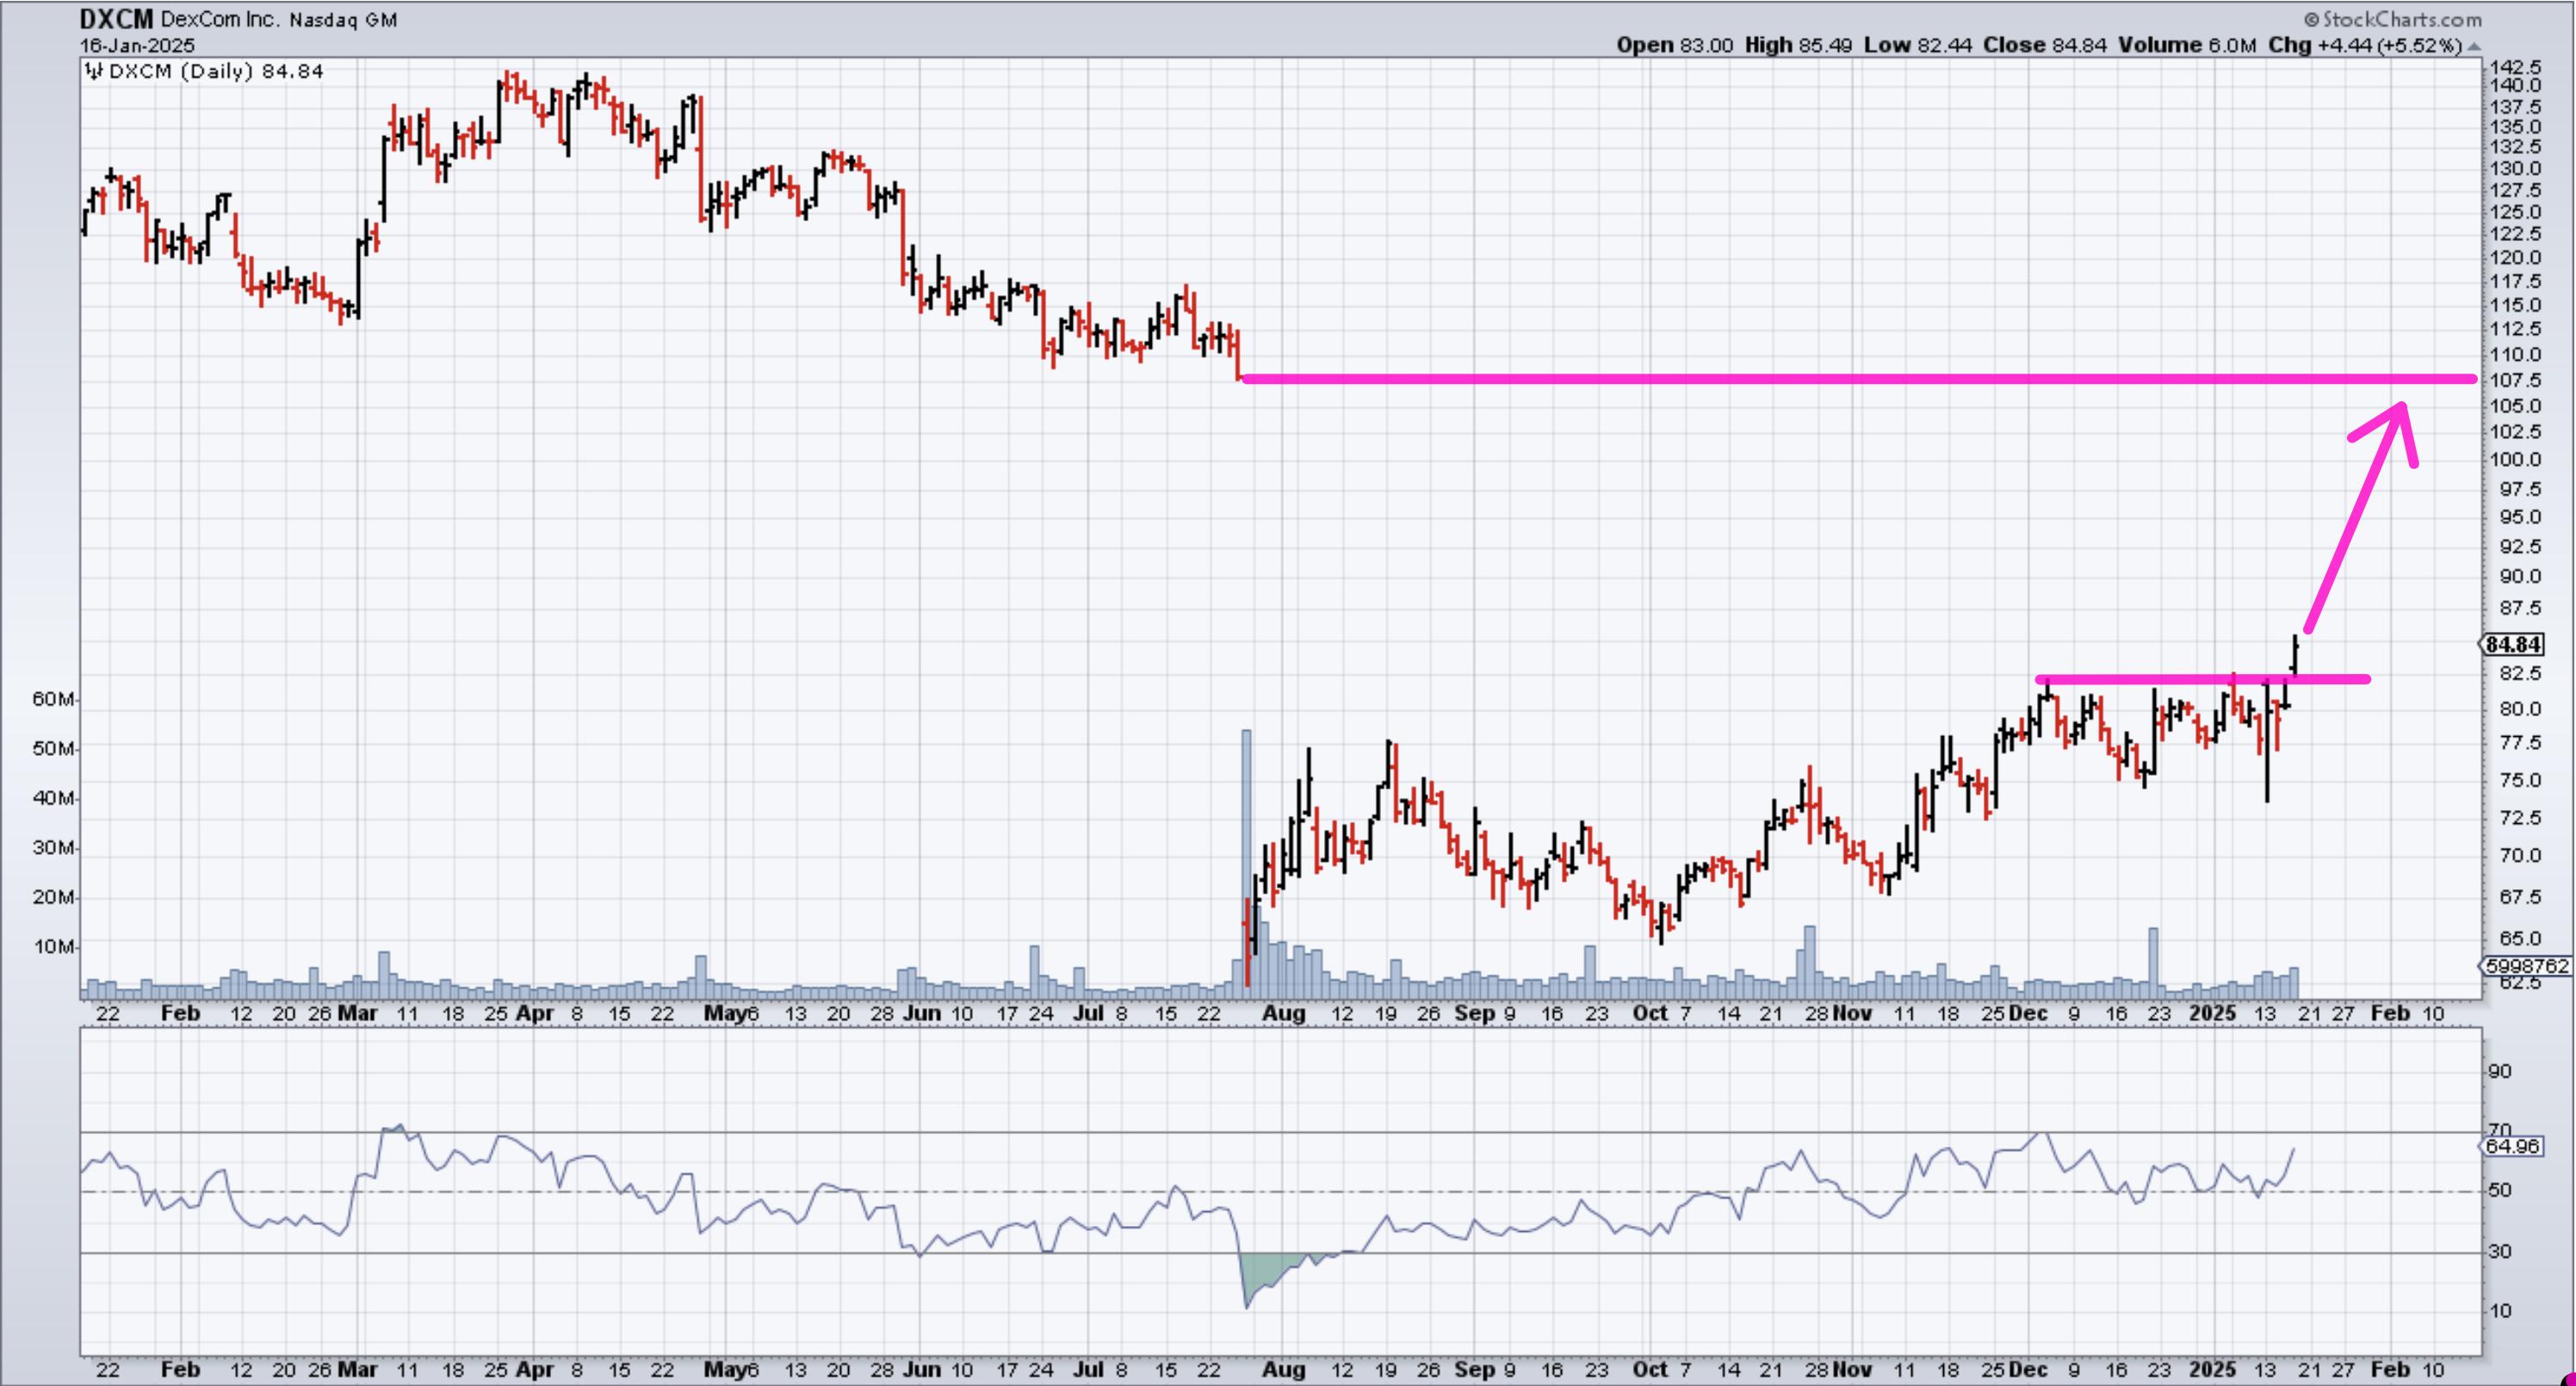Click the 5998762 volume tag on the right axis
Viewport: 2576px width, 1386px height.
(2526, 966)
